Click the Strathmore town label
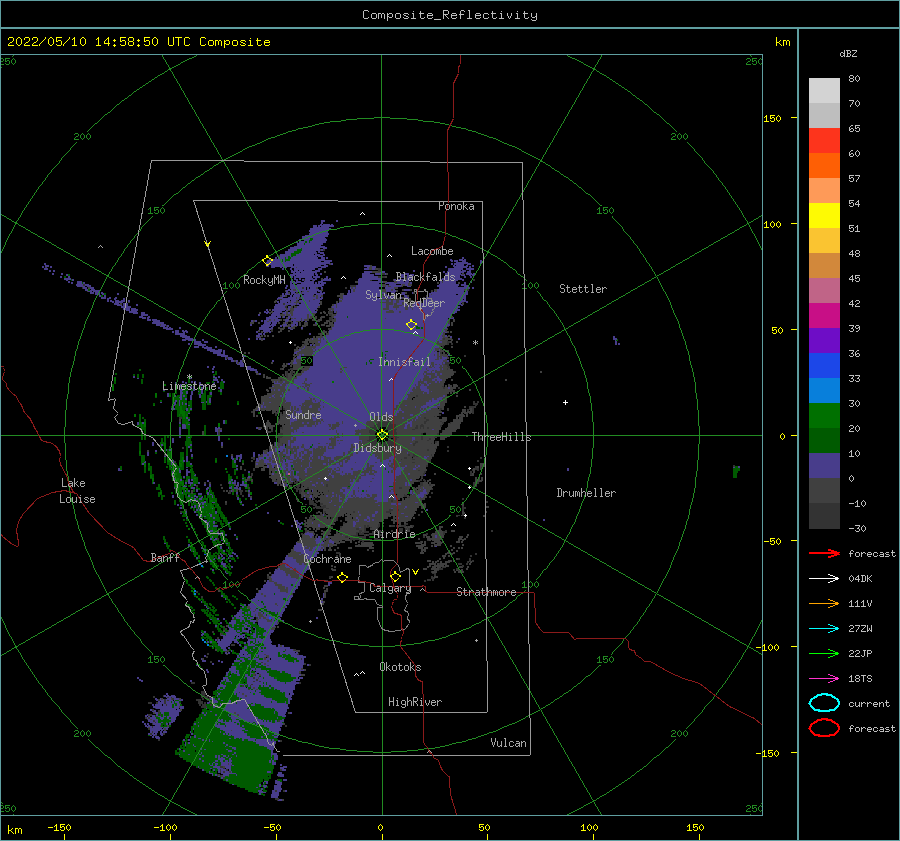The height and width of the screenshot is (841, 900). tap(486, 592)
